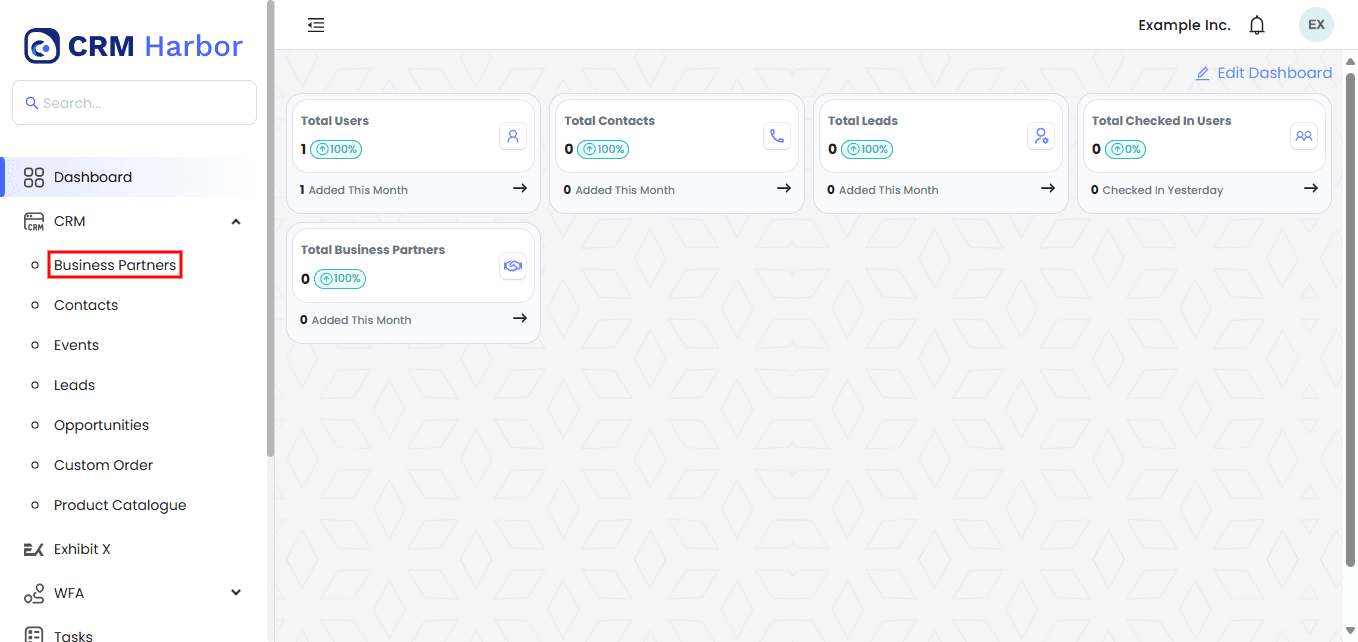Open notifications via the bell icon

(1257, 25)
